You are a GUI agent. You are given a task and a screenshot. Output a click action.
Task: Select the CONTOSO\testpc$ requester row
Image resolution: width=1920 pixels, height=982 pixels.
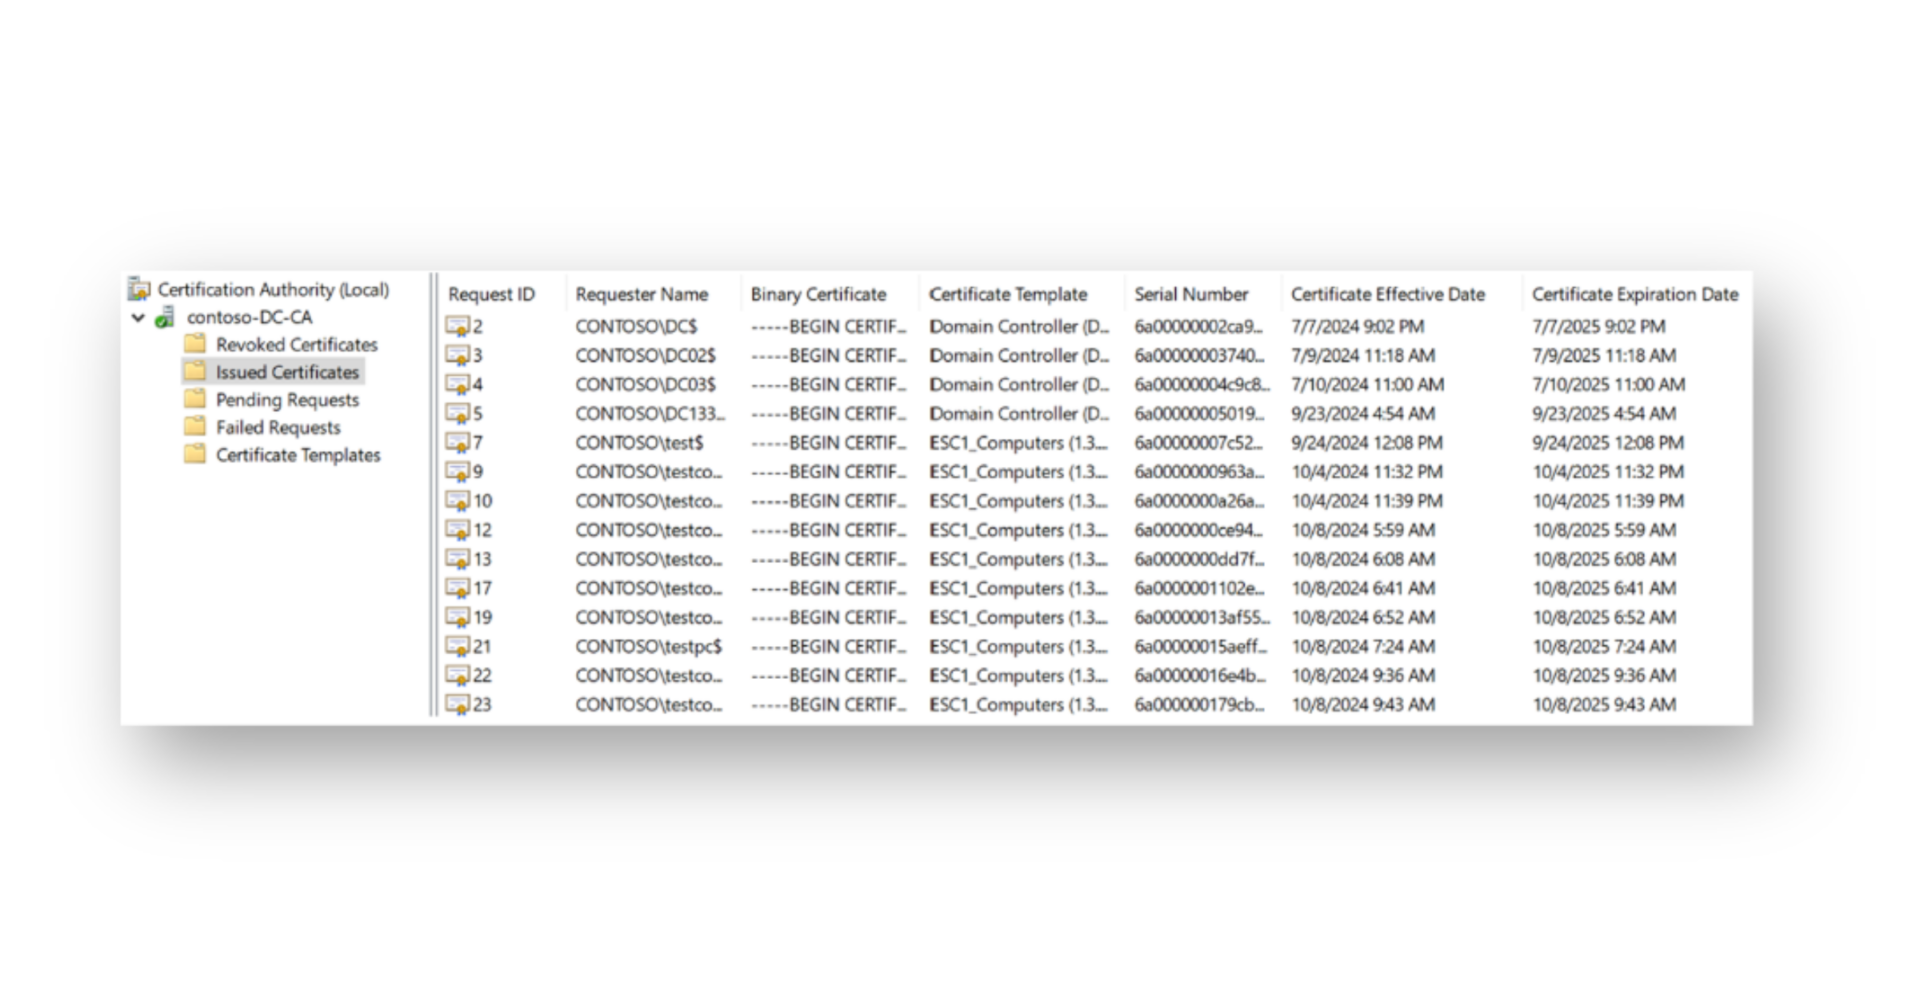pyautogui.click(x=648, y=647)
